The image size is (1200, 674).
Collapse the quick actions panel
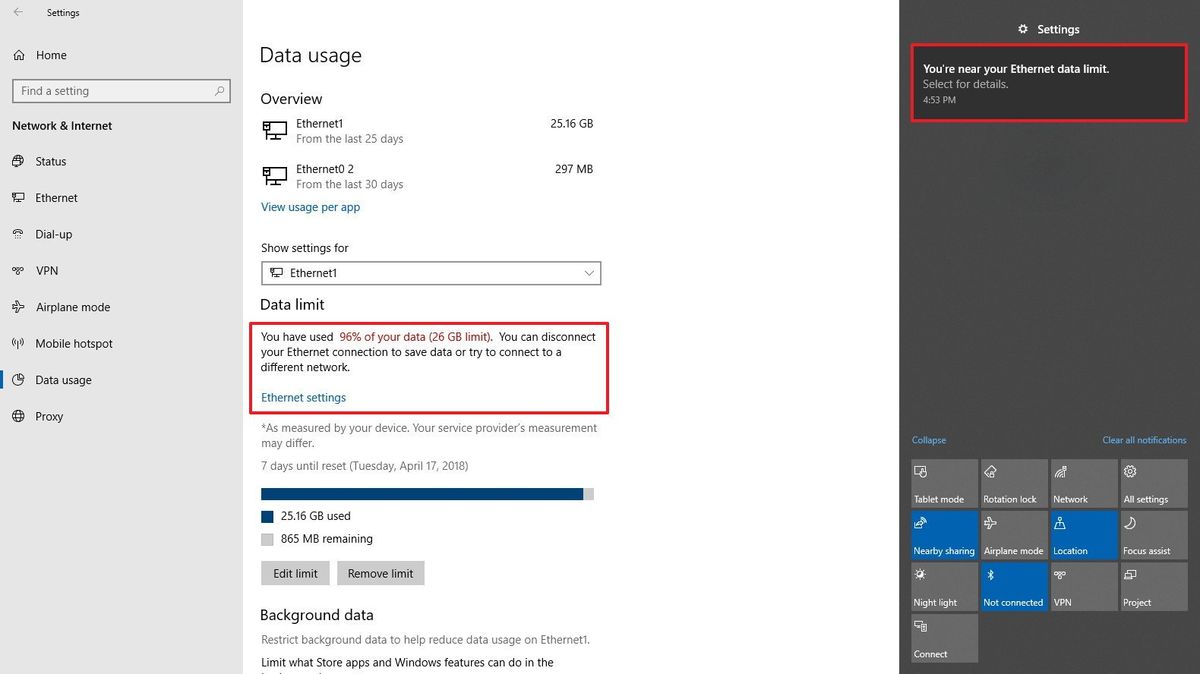pos(928,440)
